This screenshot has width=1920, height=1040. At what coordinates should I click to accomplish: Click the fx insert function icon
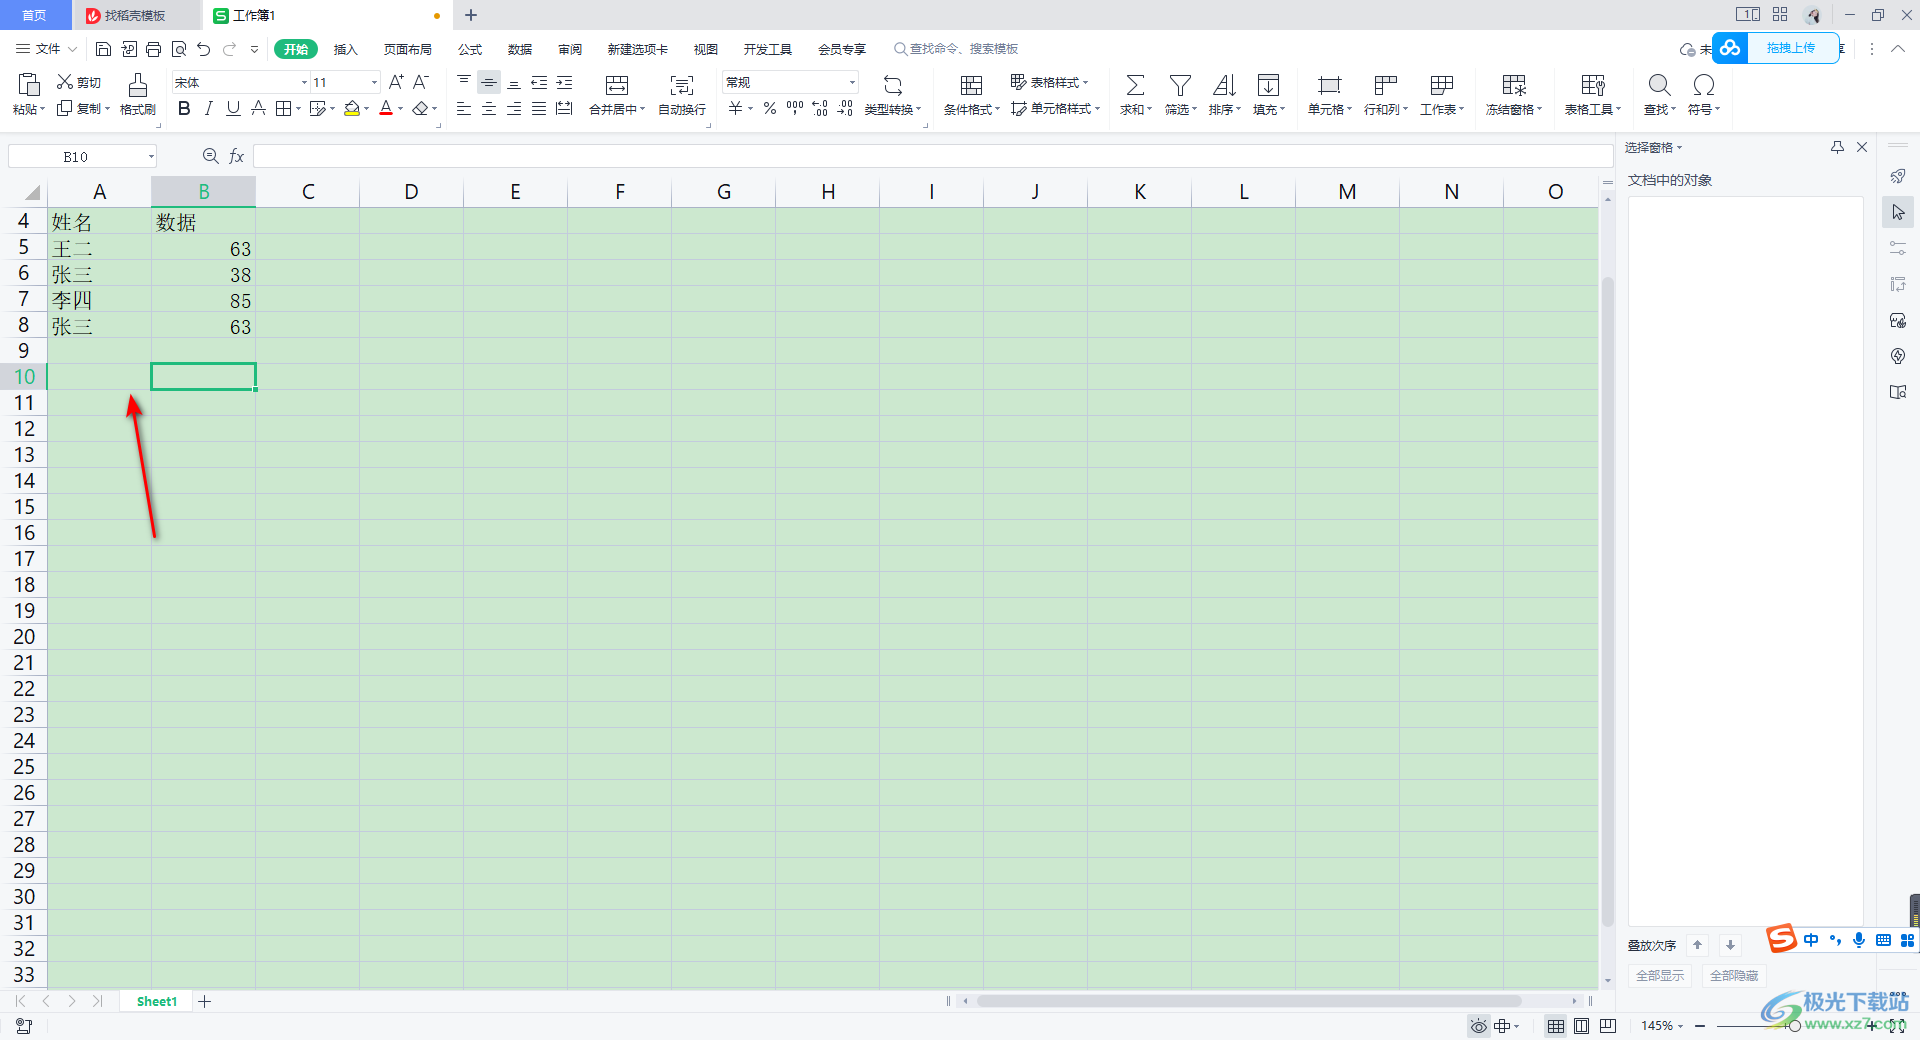pos(237,156)
